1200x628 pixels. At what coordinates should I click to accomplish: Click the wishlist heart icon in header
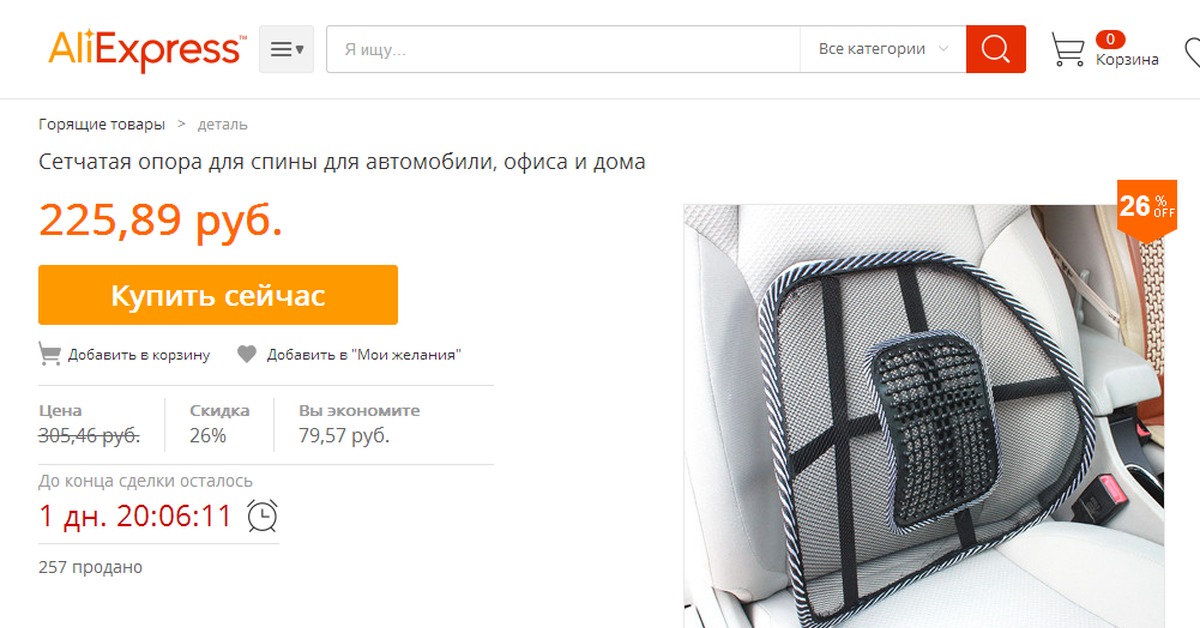click(1192, 50)
